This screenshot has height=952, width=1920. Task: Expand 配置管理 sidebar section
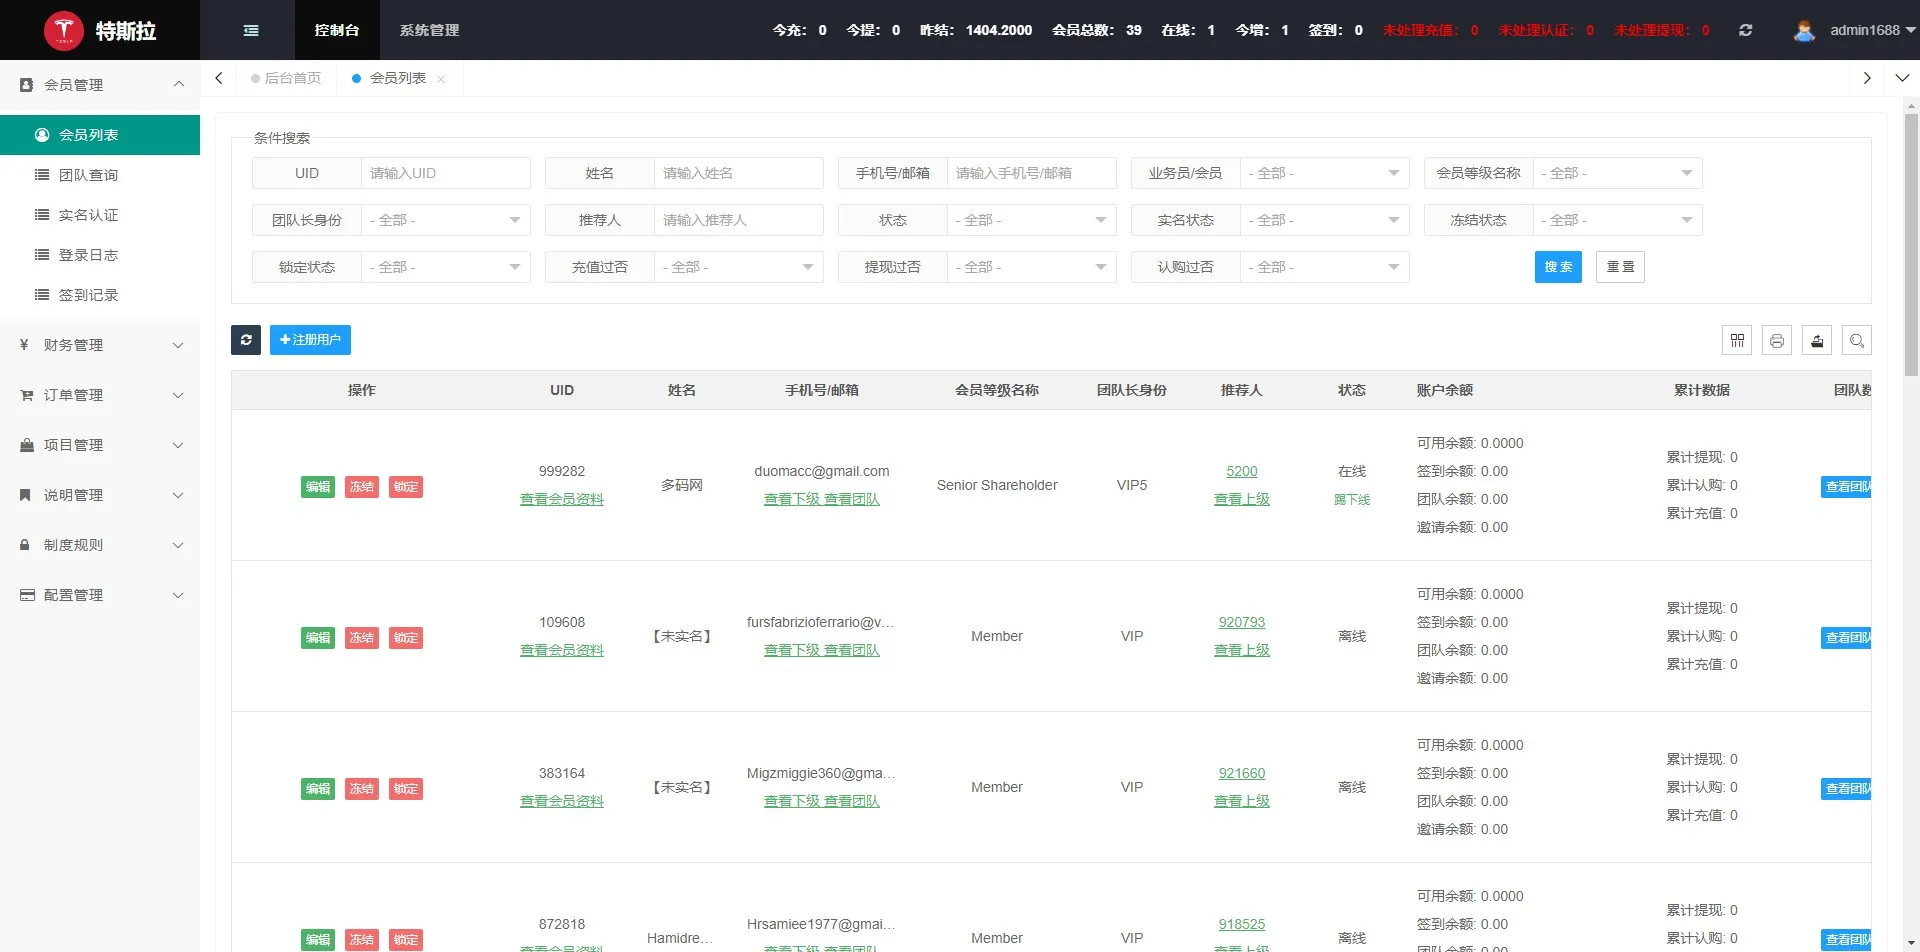100,595
